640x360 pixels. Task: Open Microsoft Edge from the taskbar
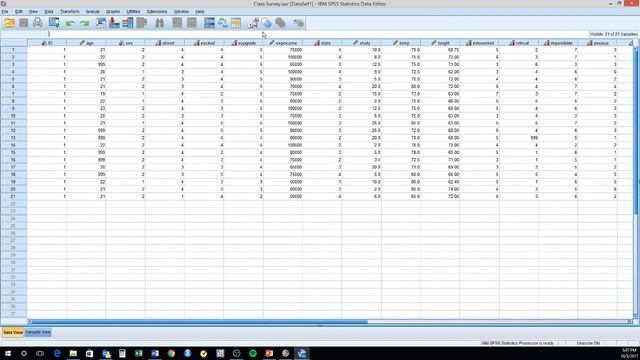57,353
